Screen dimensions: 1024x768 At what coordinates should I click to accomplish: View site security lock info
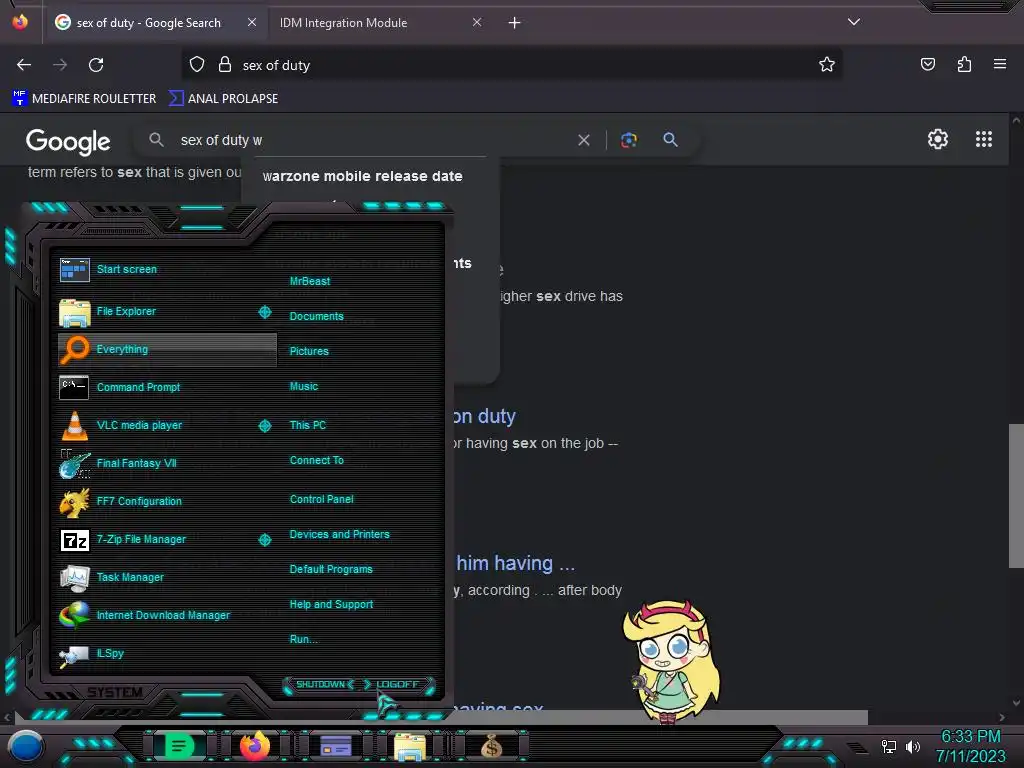(225, 65)
